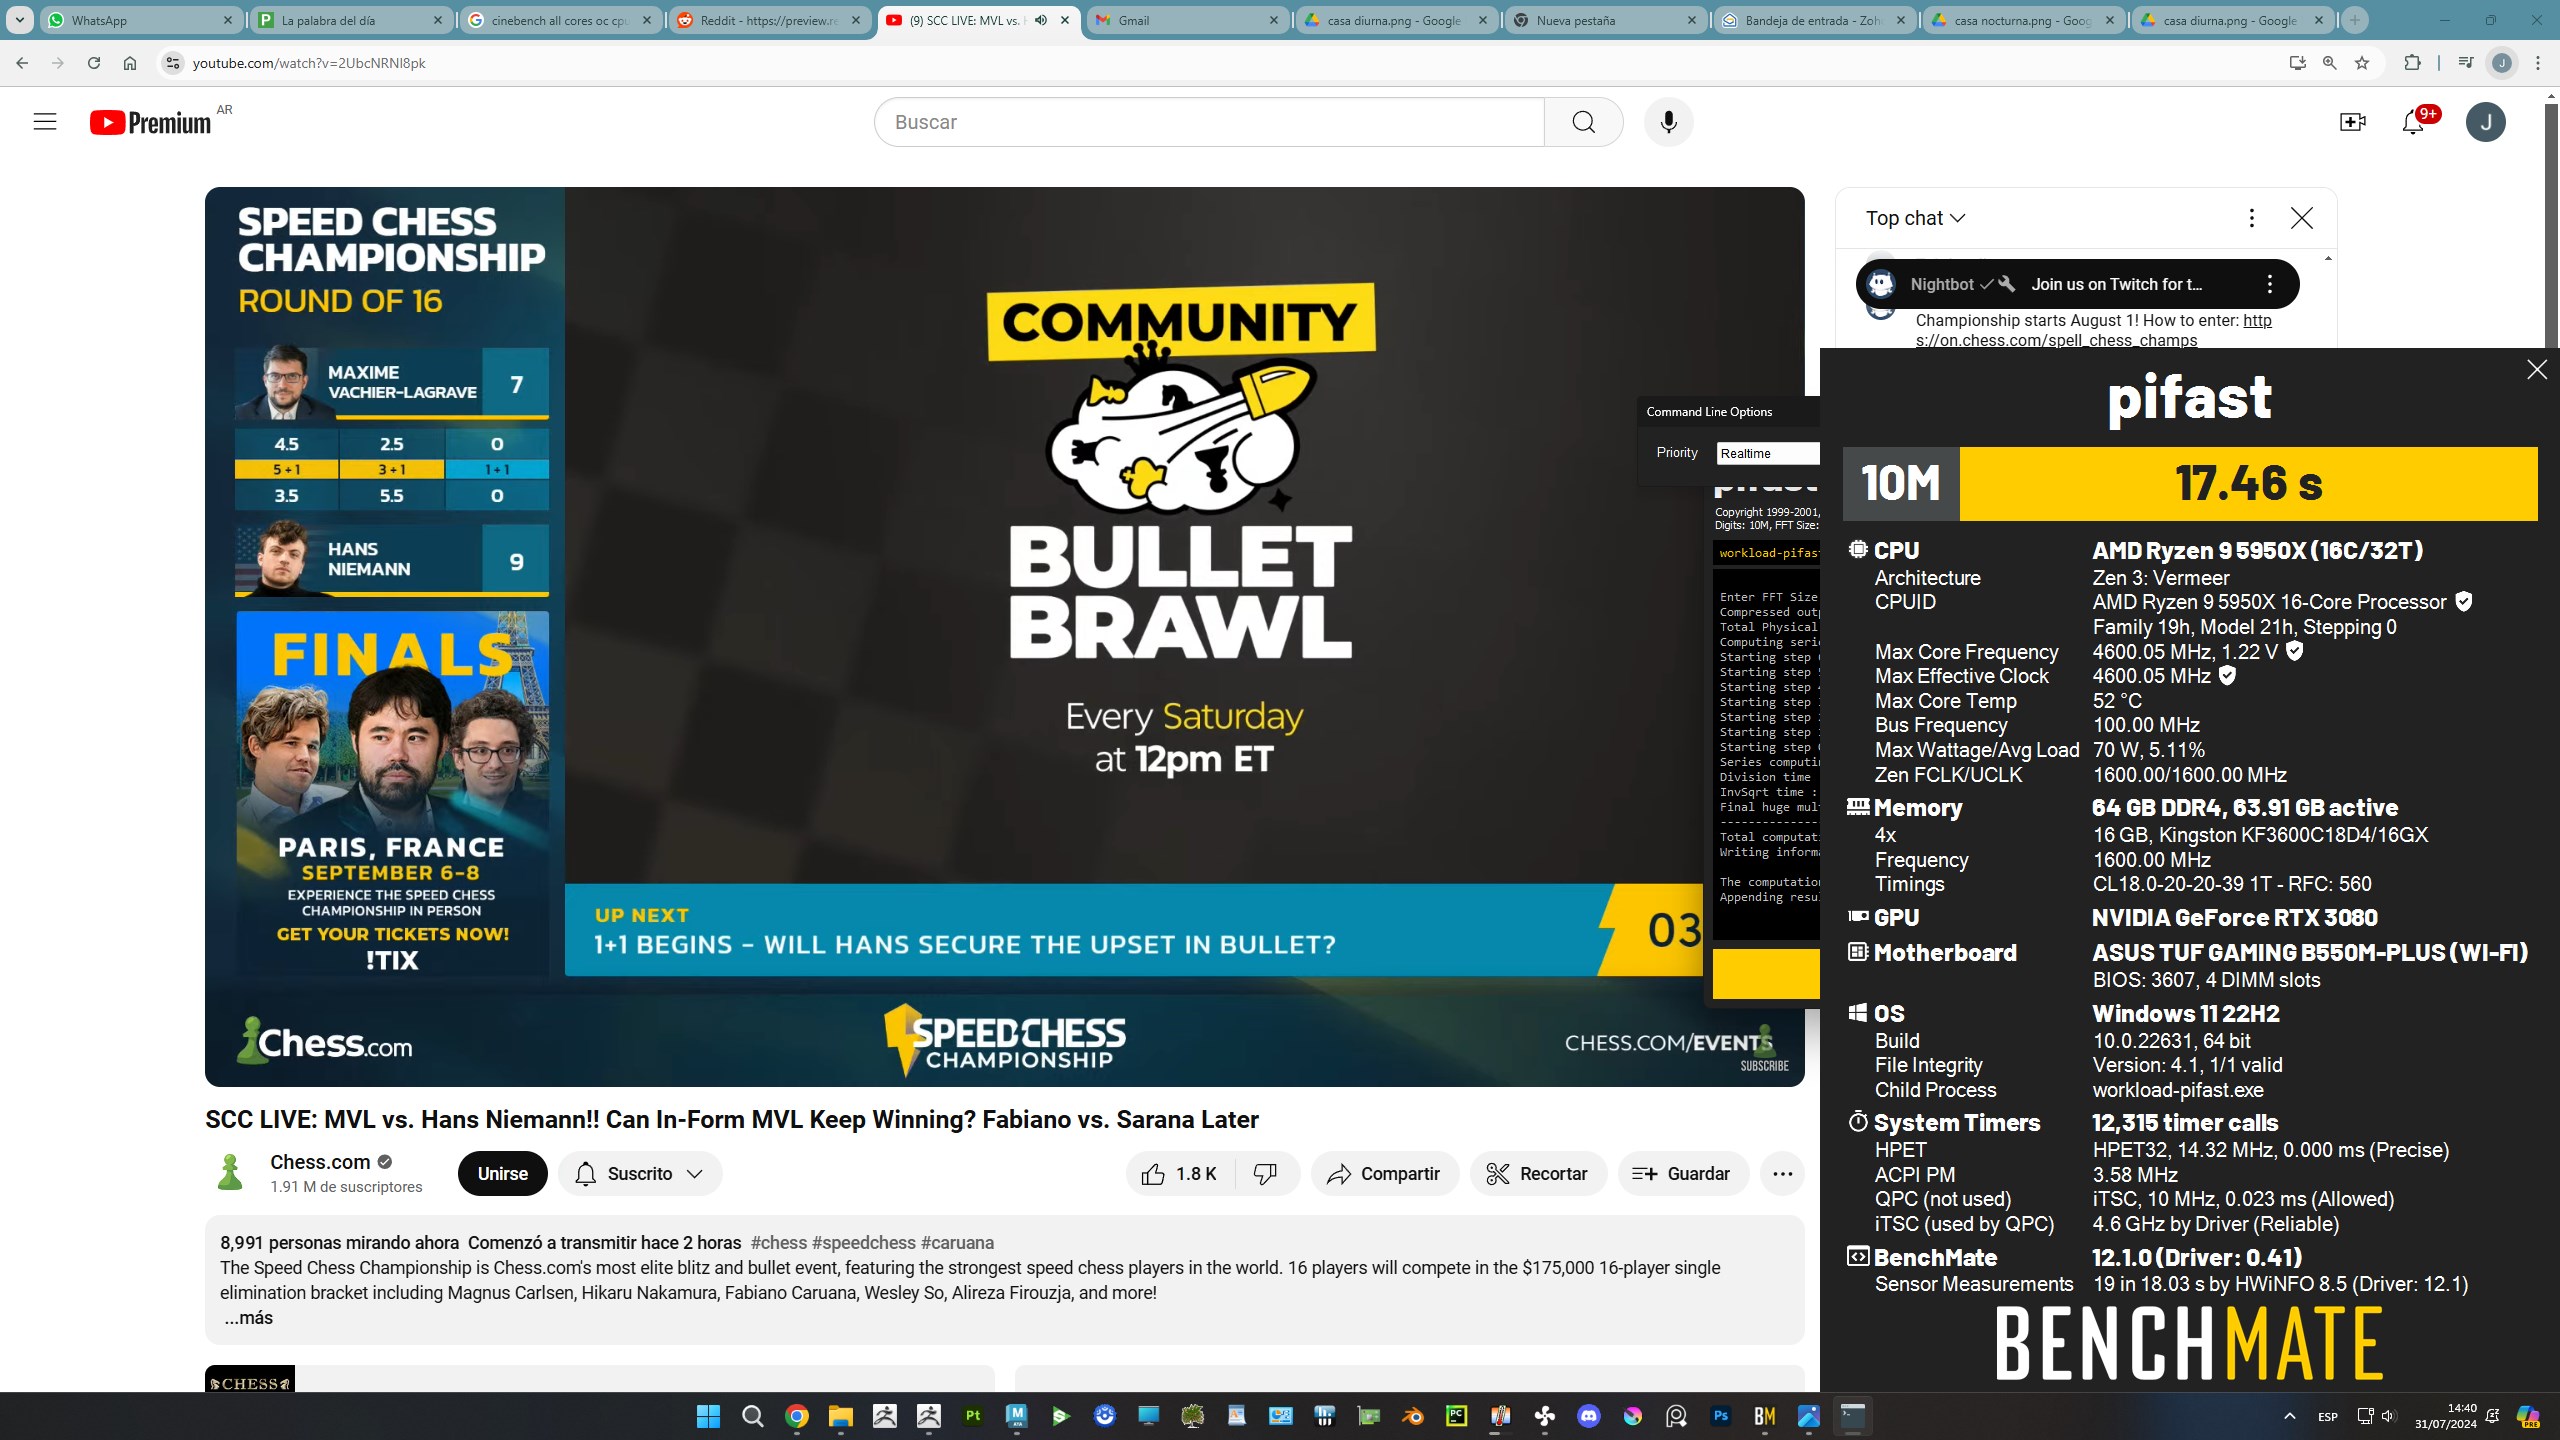Screen dimensions: 2560x1440
Task: Open the Chrome extensions puzzle icon
Action: click(x=2412, y=63)
